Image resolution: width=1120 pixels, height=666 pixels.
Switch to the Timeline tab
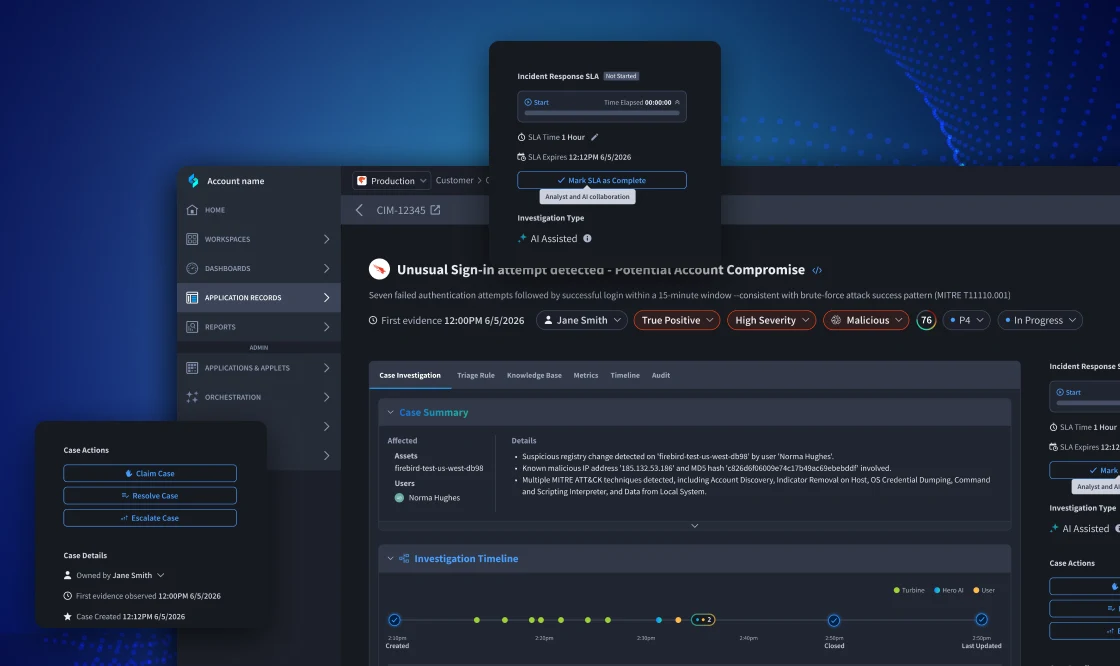[625, 375]
